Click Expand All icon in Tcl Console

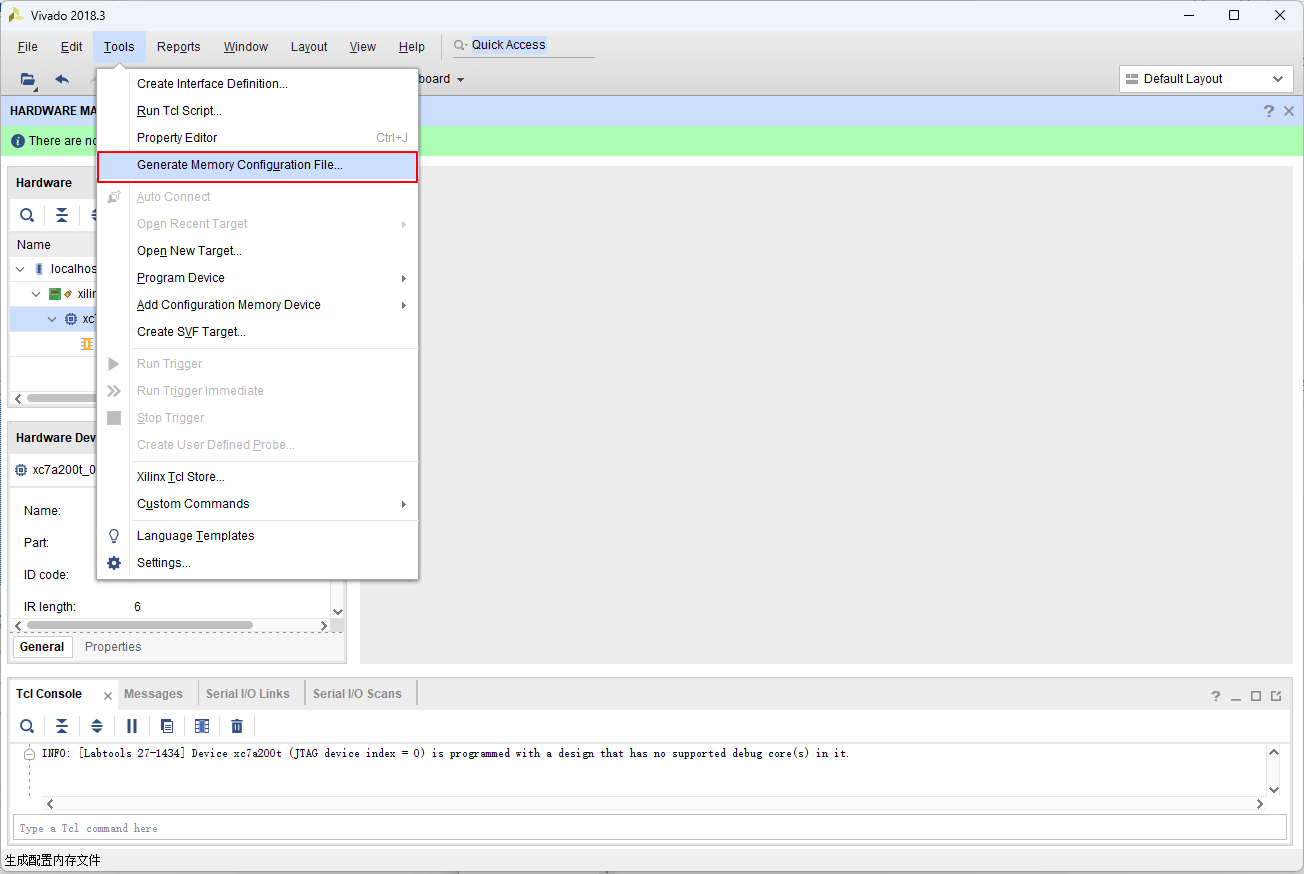[x=97, y=726]
